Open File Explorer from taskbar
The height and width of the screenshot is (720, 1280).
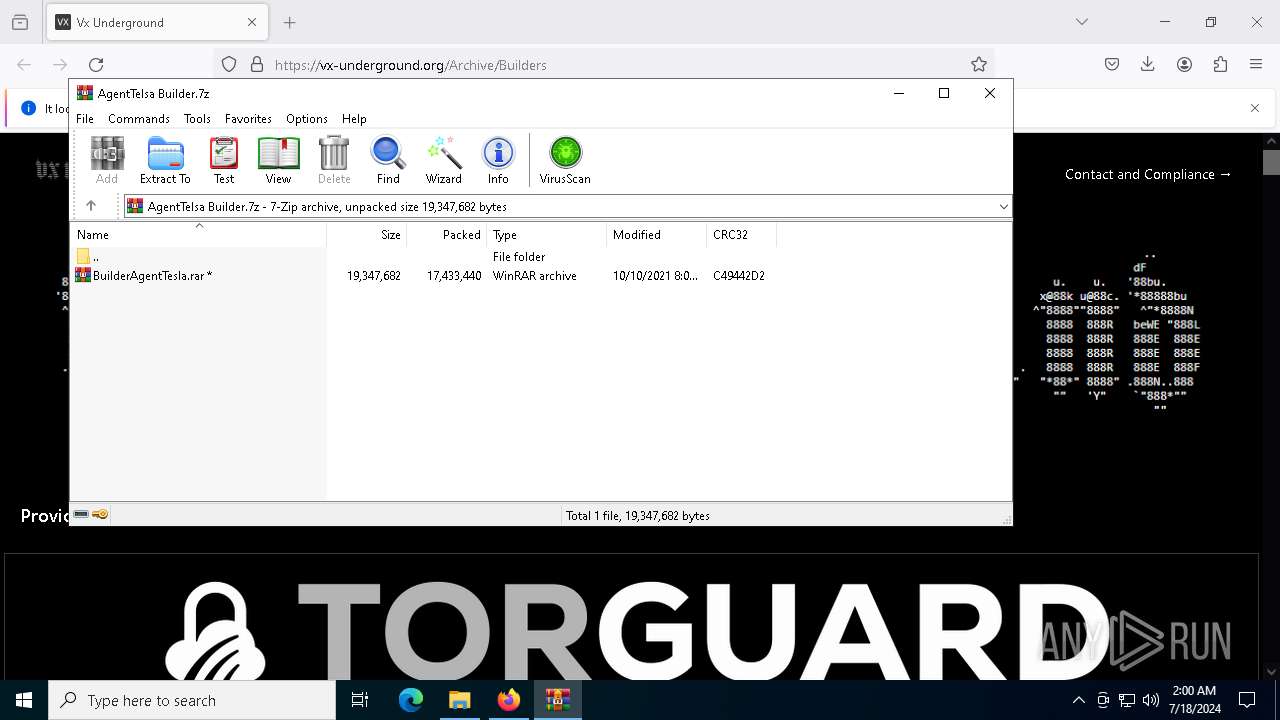(460, 700)
